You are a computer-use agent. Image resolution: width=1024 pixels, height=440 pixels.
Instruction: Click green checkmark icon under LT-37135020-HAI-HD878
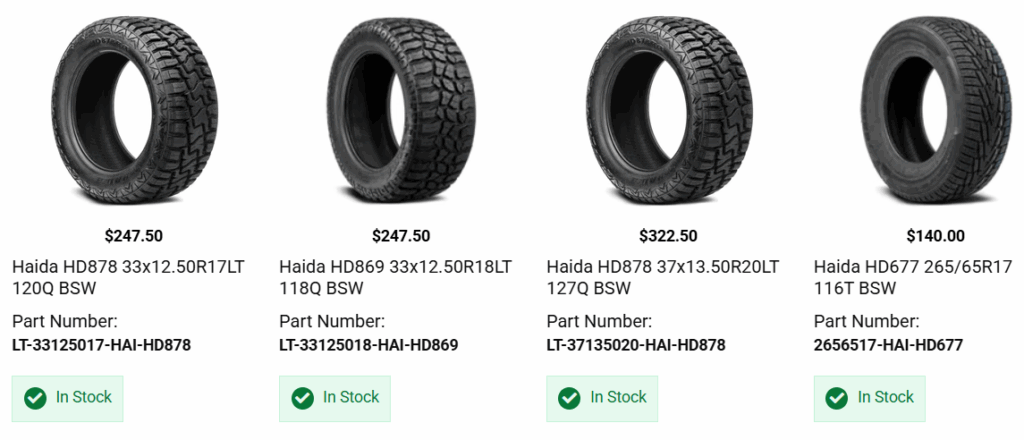570,398
